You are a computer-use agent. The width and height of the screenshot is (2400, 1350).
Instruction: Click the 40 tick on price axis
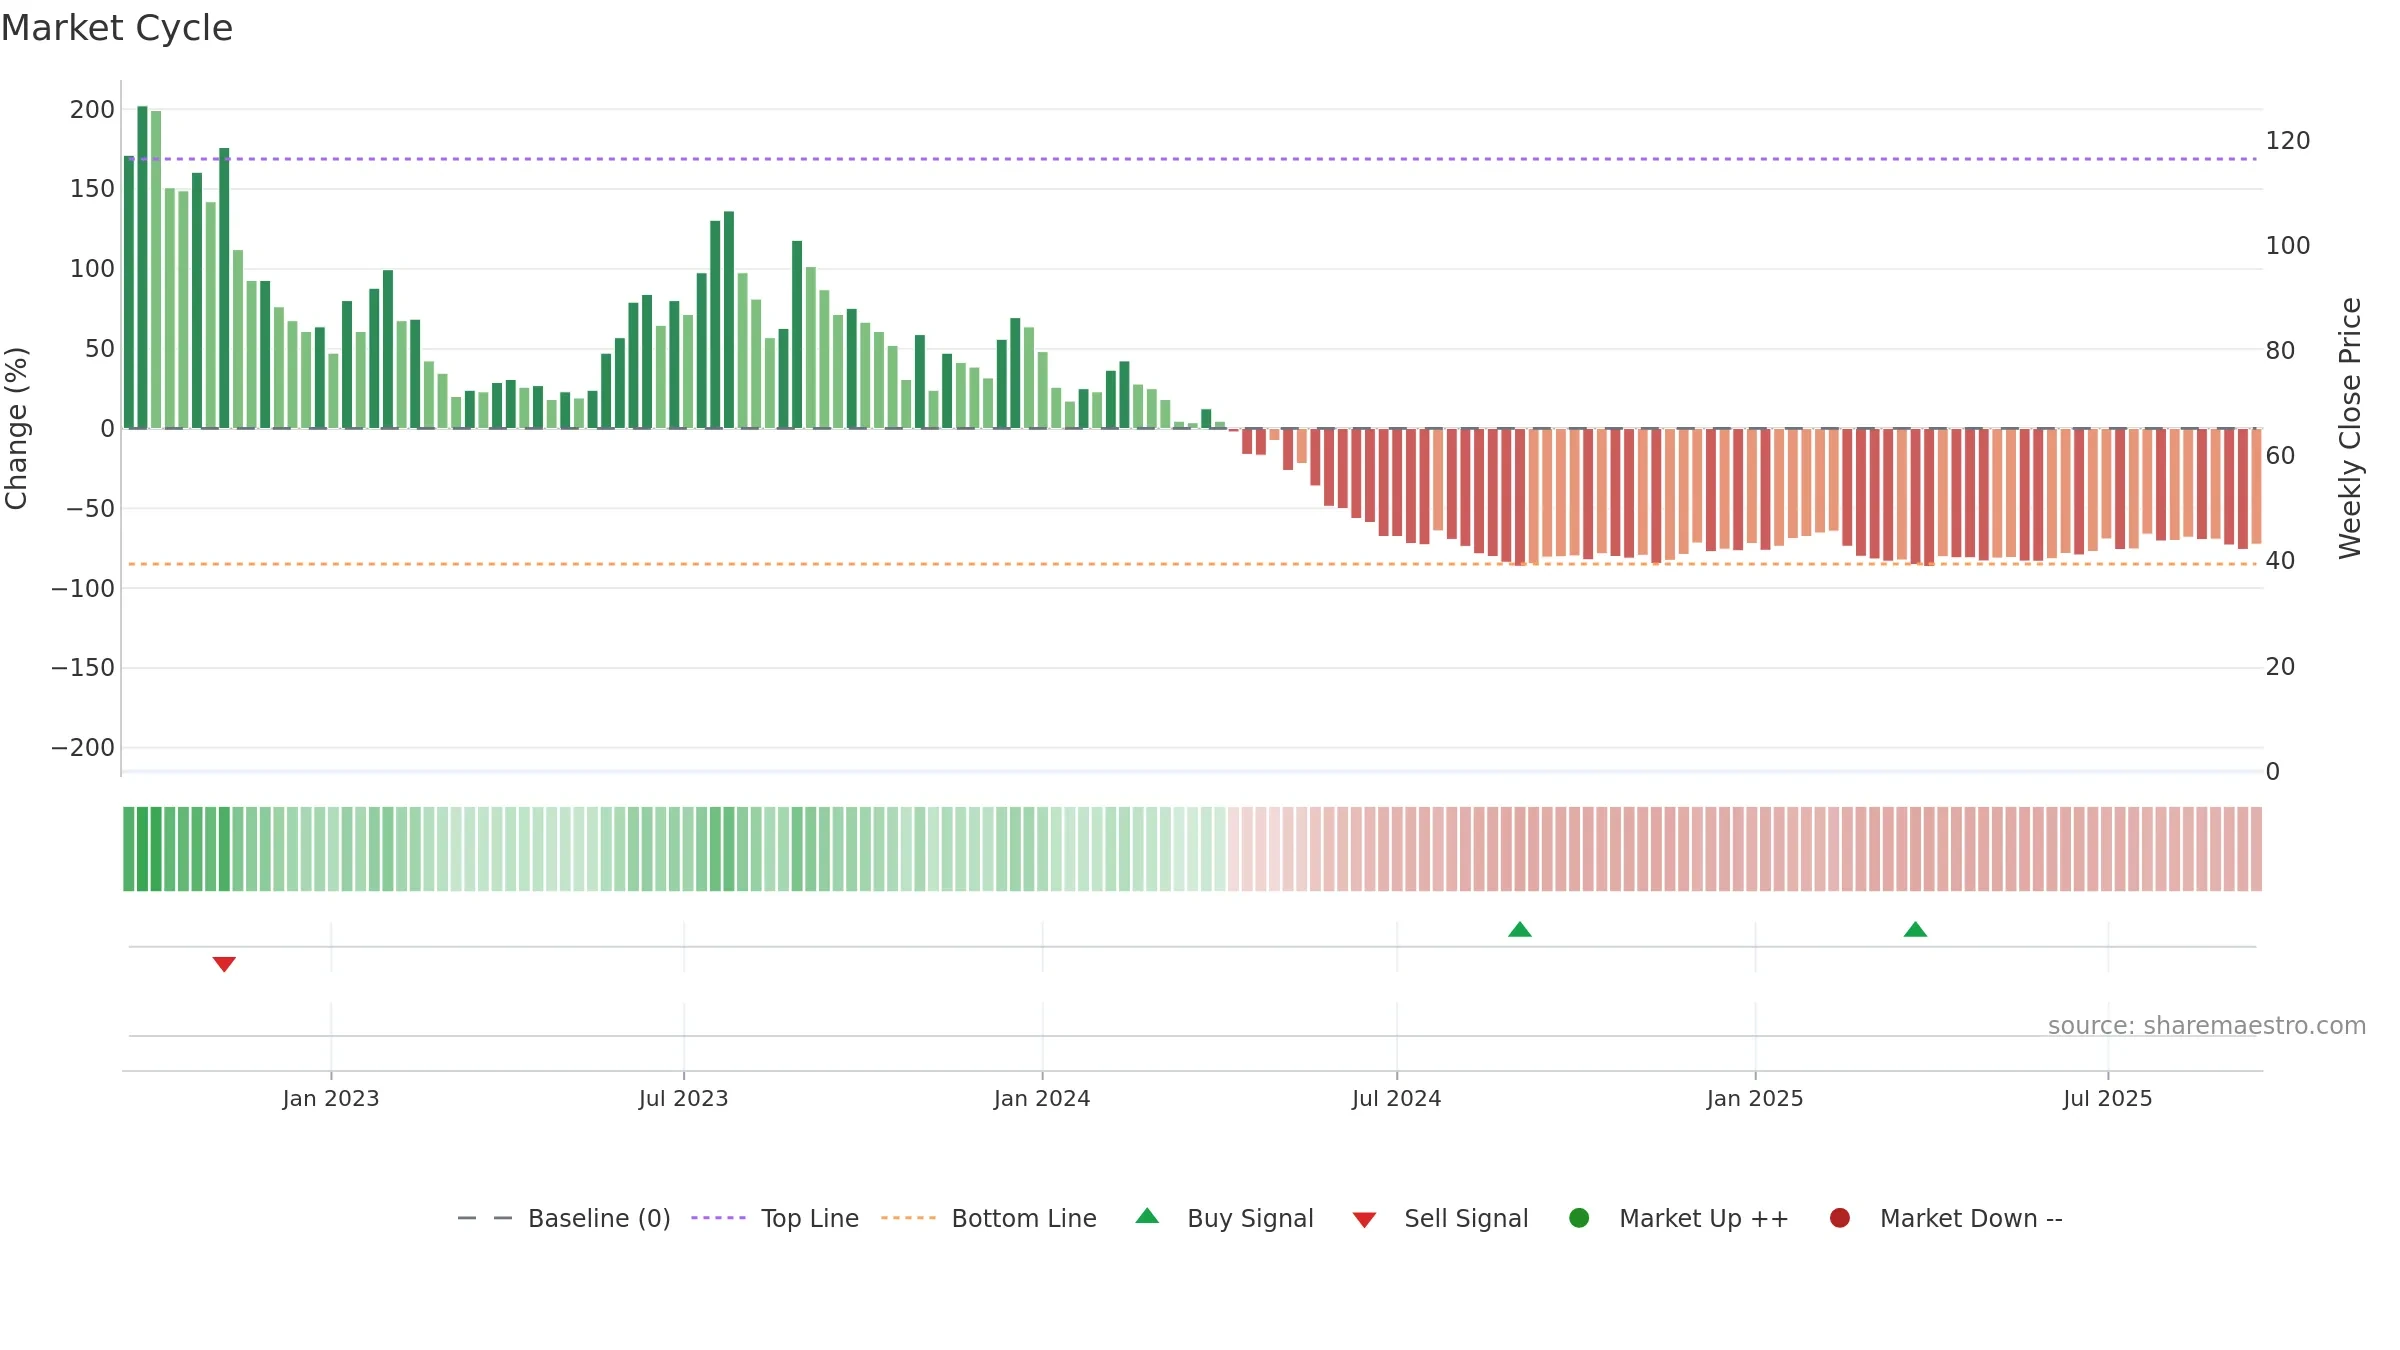point(2280,560)
